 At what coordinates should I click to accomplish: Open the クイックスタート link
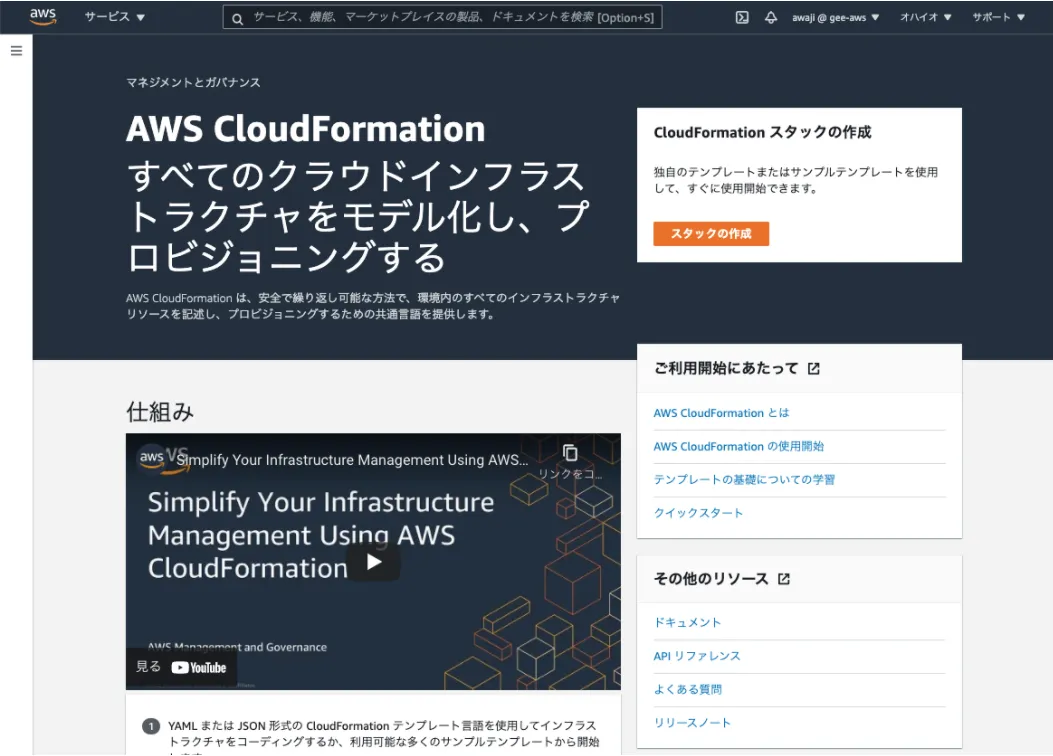pos(698,513)
